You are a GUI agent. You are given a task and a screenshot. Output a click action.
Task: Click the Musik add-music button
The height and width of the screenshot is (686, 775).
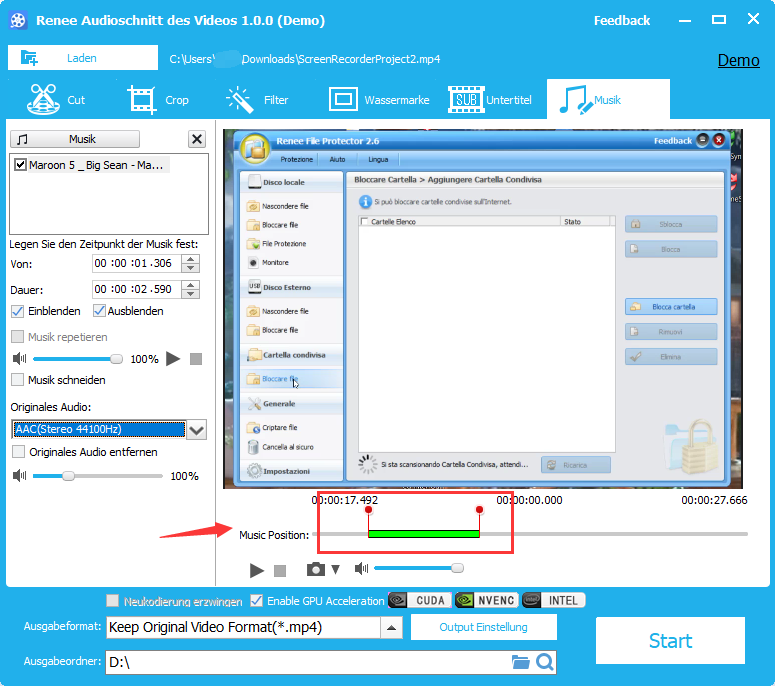(x=75, y=139)
